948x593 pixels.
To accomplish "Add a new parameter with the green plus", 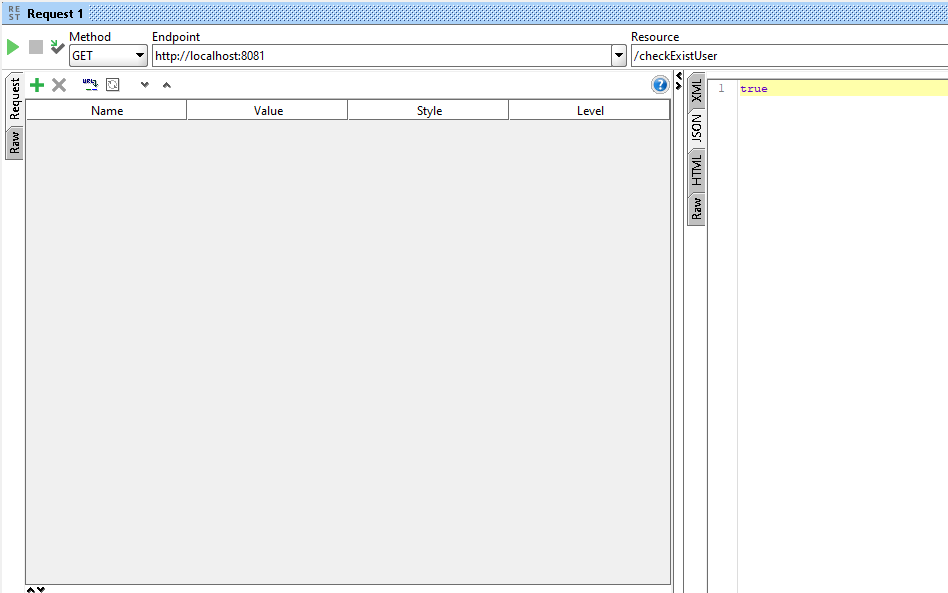I will (37, 85).
